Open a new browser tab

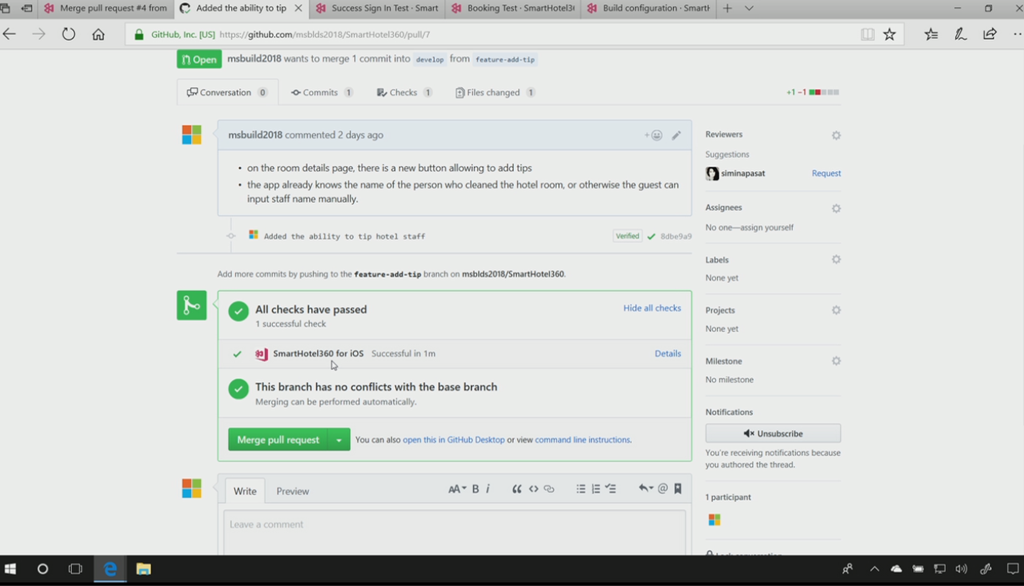(728, 8)
